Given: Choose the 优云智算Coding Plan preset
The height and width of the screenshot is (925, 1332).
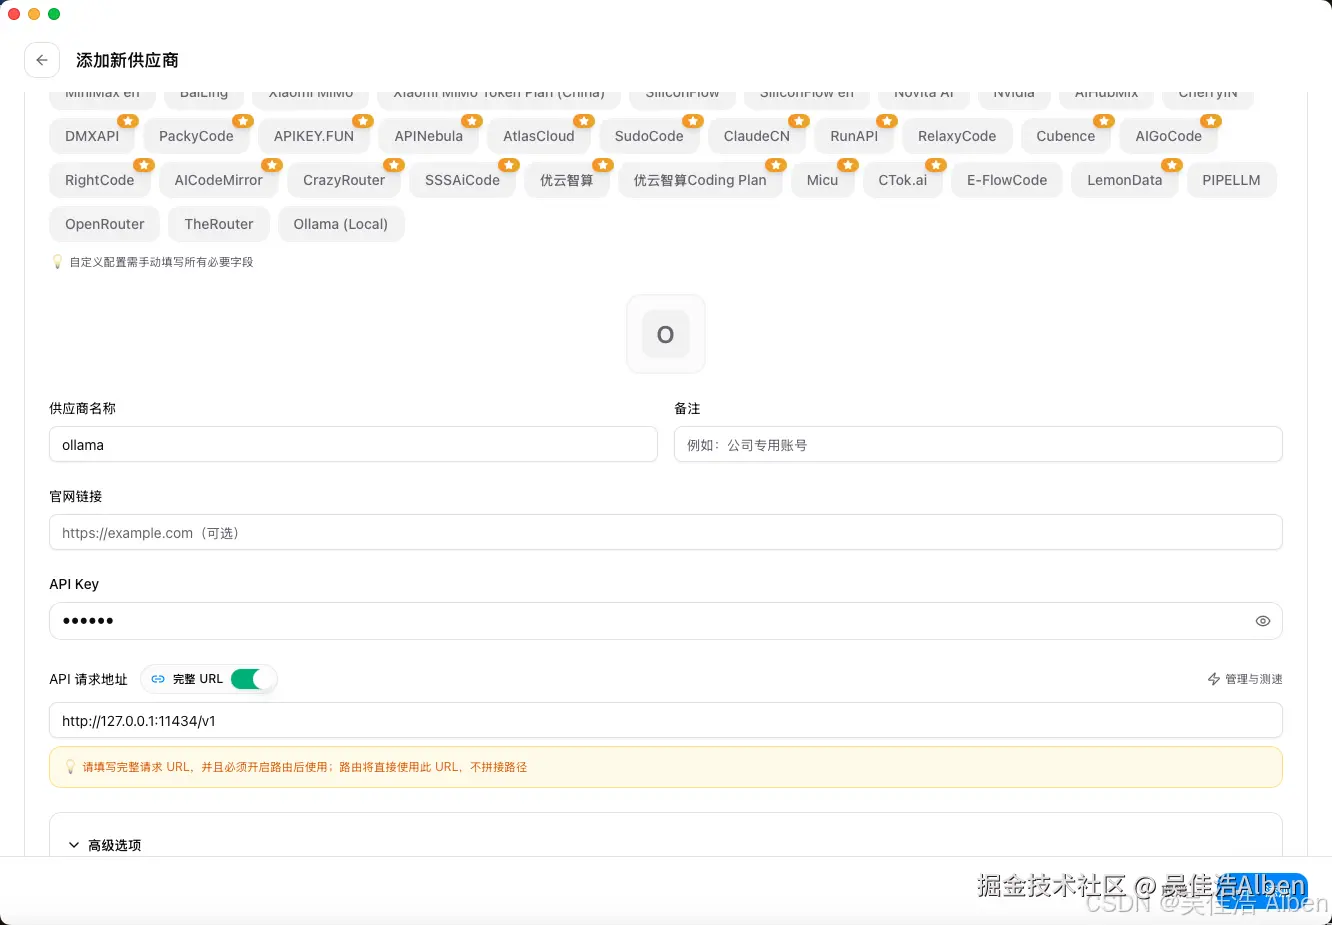Looking at the screenshot, I should [700, 180].
